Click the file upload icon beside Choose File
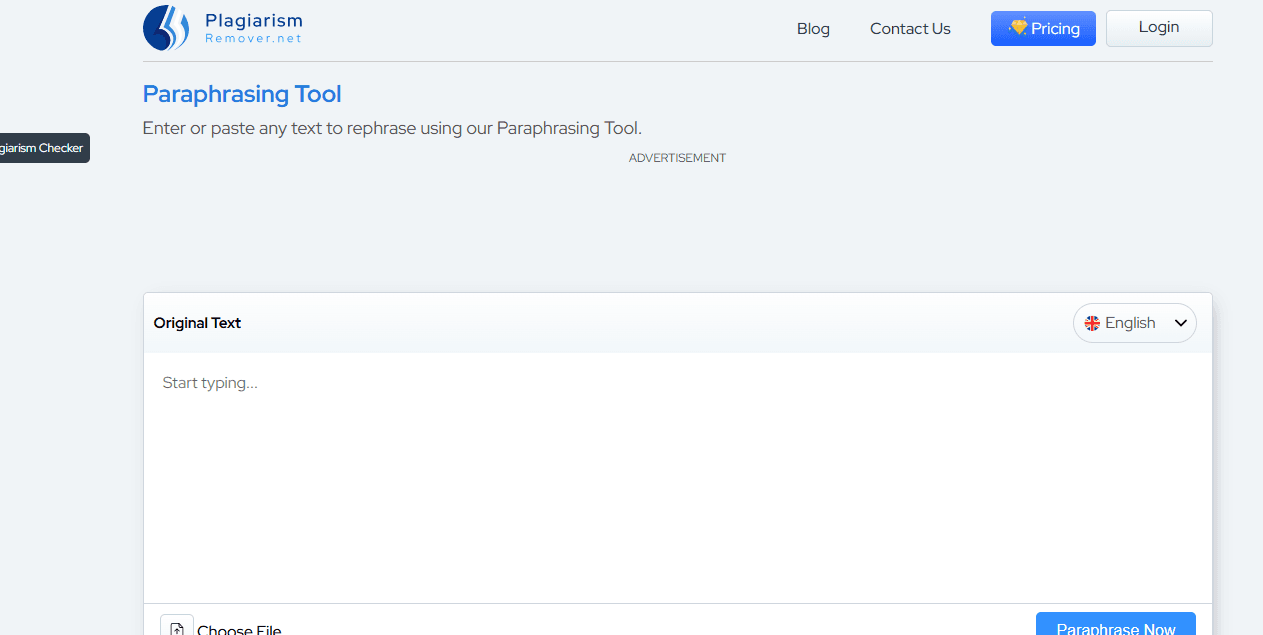This screenshot has width=1263, height=635. (176, 626)
